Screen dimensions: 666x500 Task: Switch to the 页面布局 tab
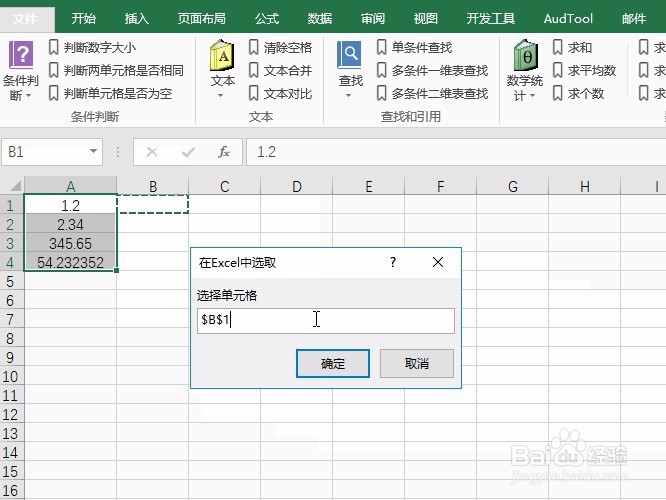click(201, 18)
